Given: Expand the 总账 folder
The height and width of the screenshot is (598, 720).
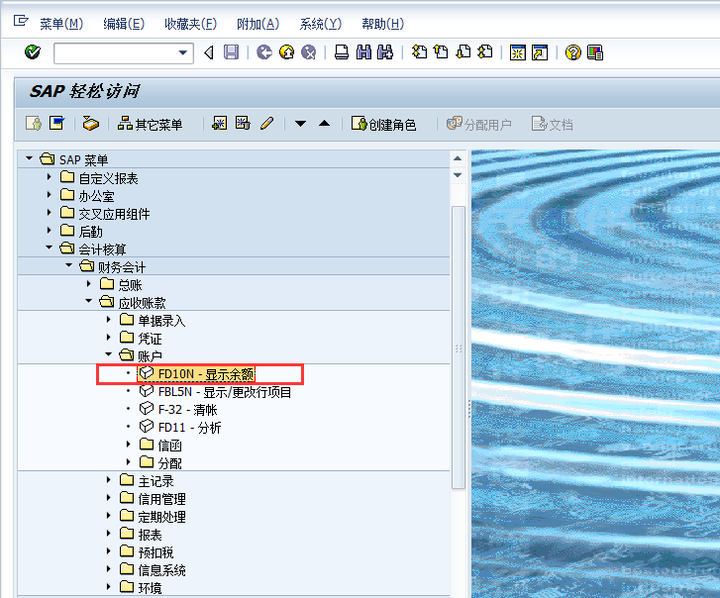Looking at the screenshot, I should point(89,283).
